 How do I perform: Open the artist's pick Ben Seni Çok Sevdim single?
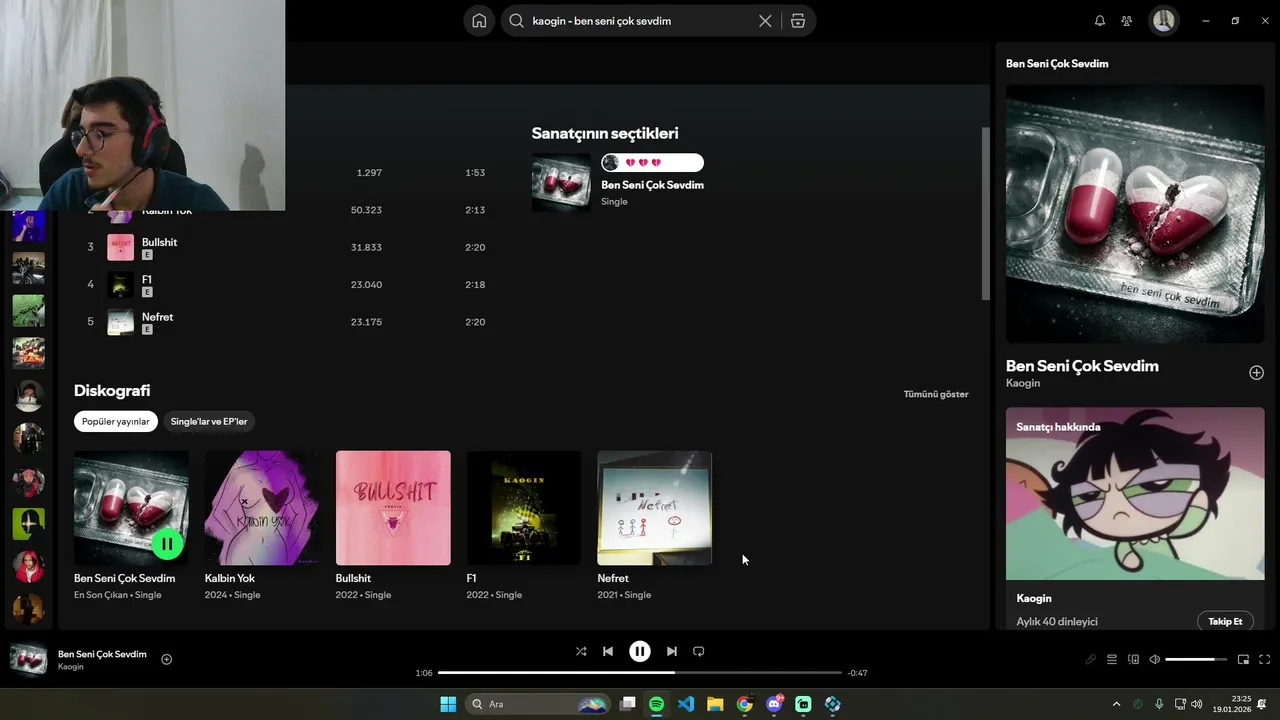coord(652,185)
